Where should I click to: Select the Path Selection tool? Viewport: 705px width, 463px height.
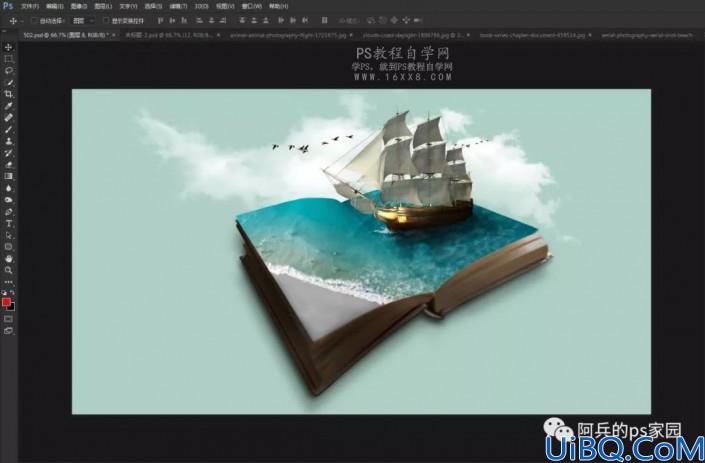click(8, 235)
